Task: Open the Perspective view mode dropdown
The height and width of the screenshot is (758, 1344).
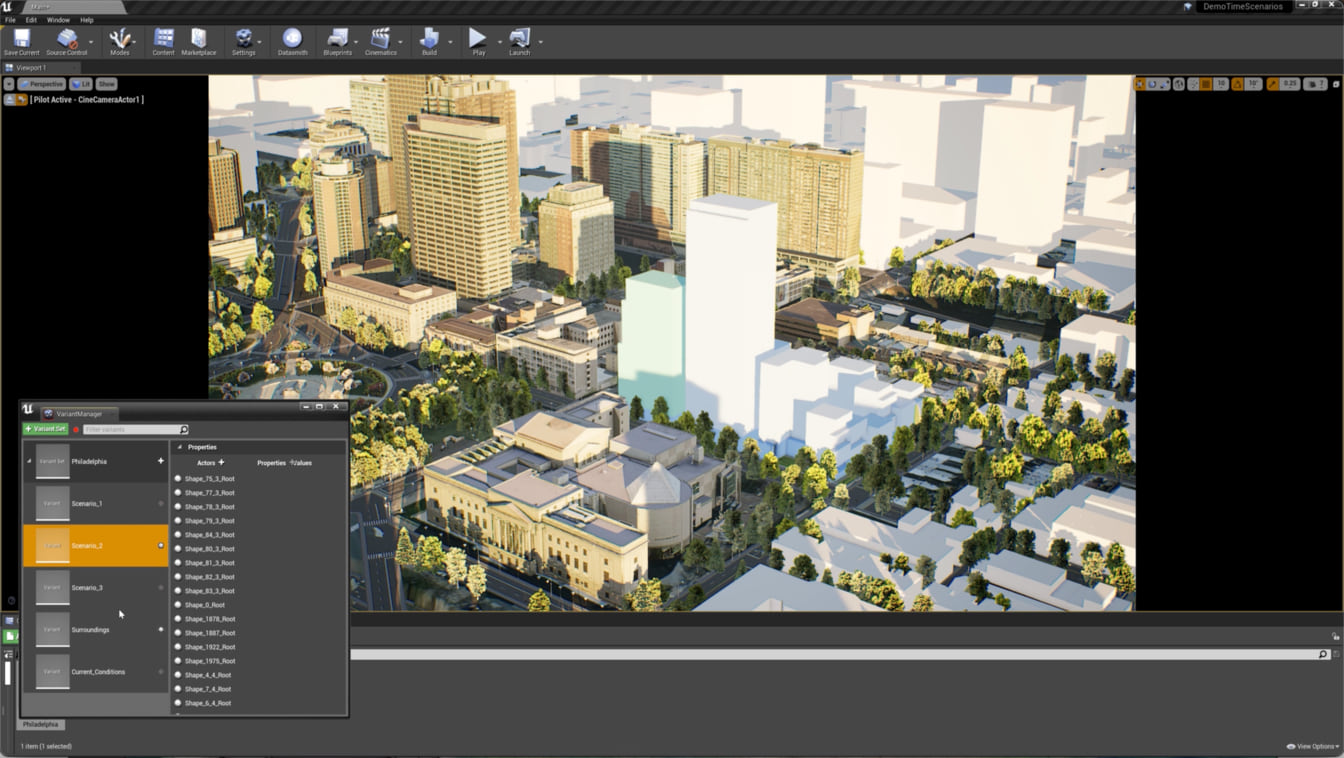Action: [42, 84]
